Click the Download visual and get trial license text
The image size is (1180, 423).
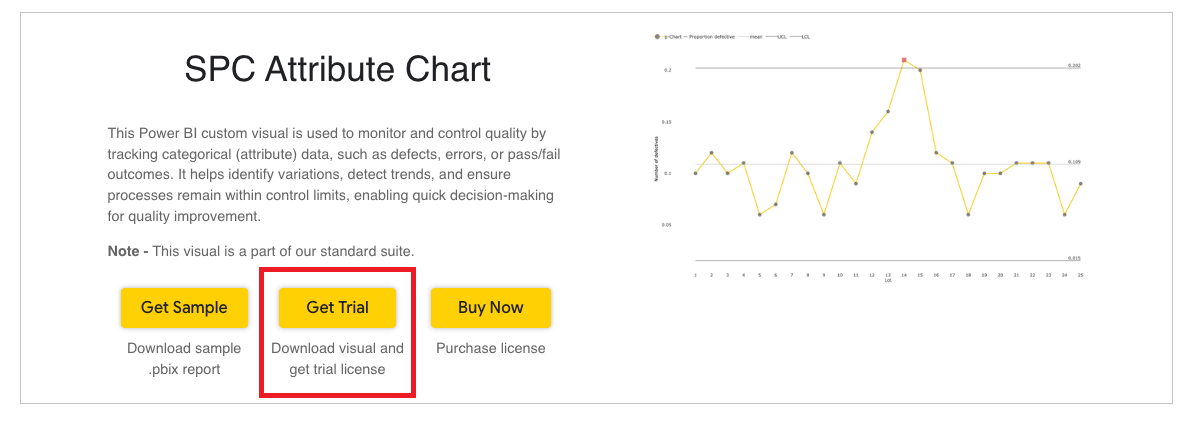coord(337,359)
